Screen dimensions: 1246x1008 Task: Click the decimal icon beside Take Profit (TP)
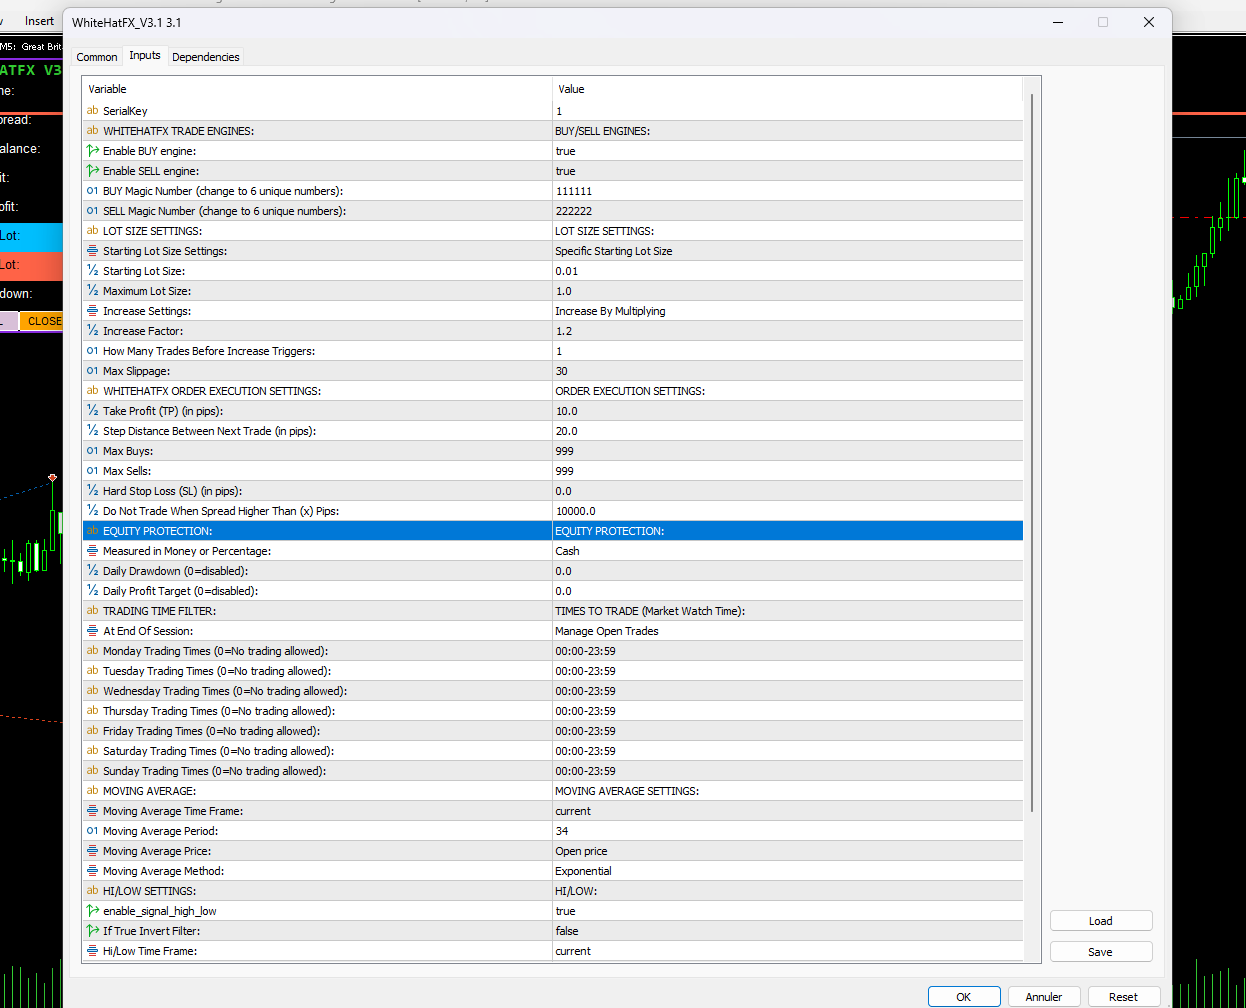tap(92, 411)
